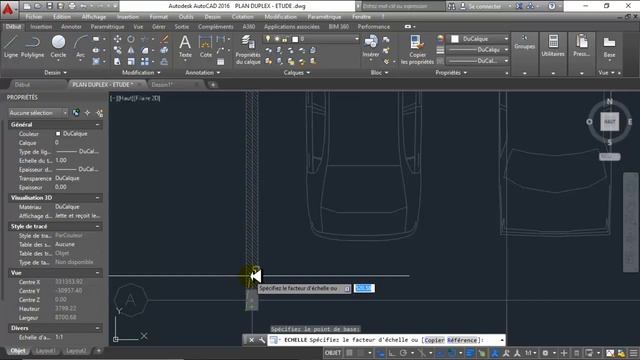Toggle the layer on/off lightbulb icon
Viewport: 640px width, 360px height.
click(268, 39)
